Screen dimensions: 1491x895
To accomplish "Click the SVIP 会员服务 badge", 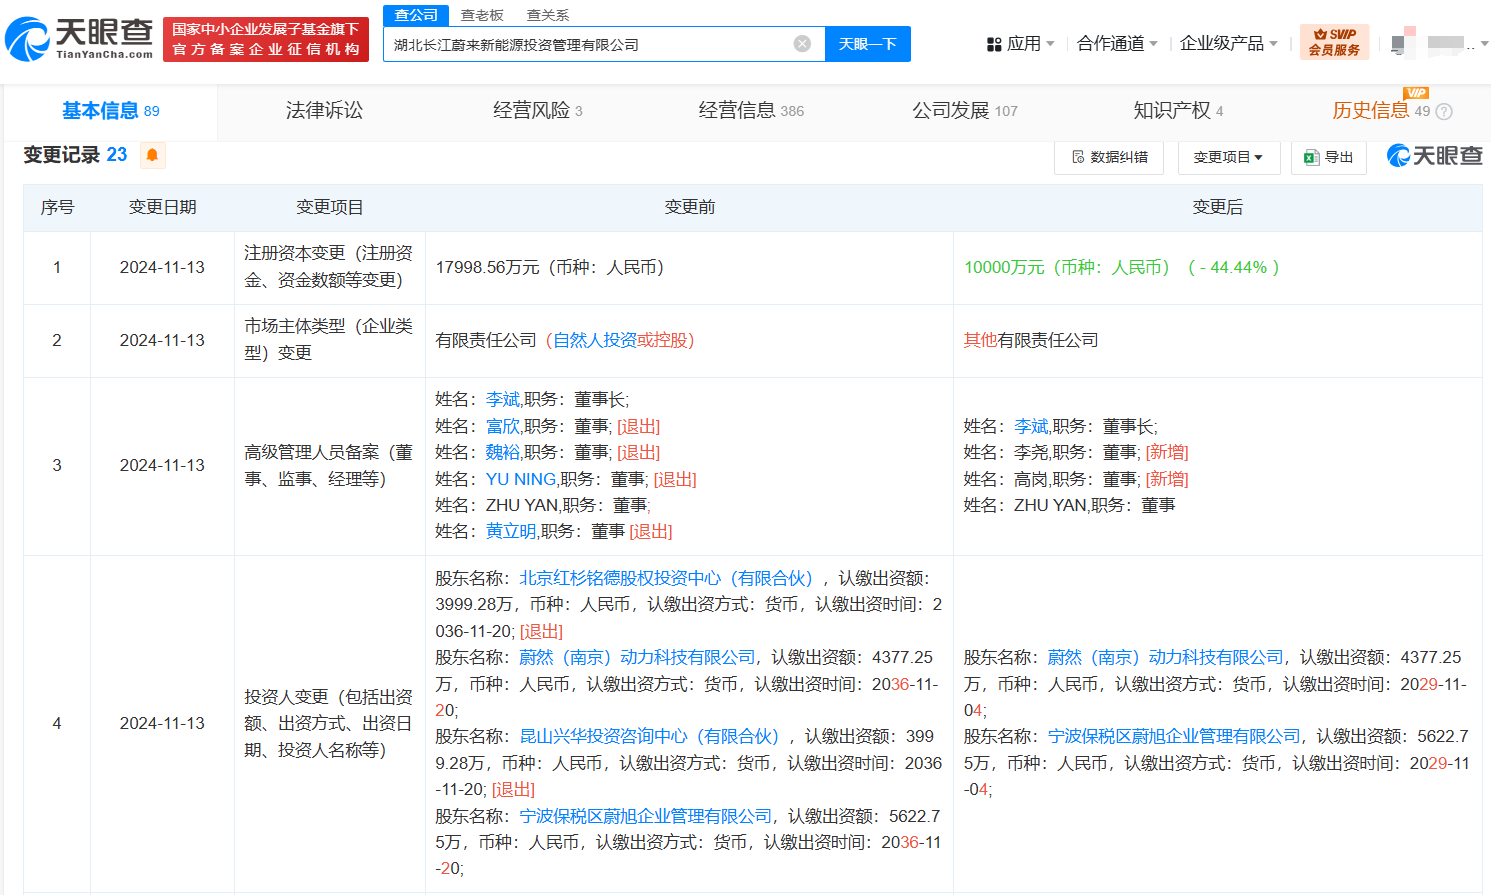I will click(x=1334, y=42).
